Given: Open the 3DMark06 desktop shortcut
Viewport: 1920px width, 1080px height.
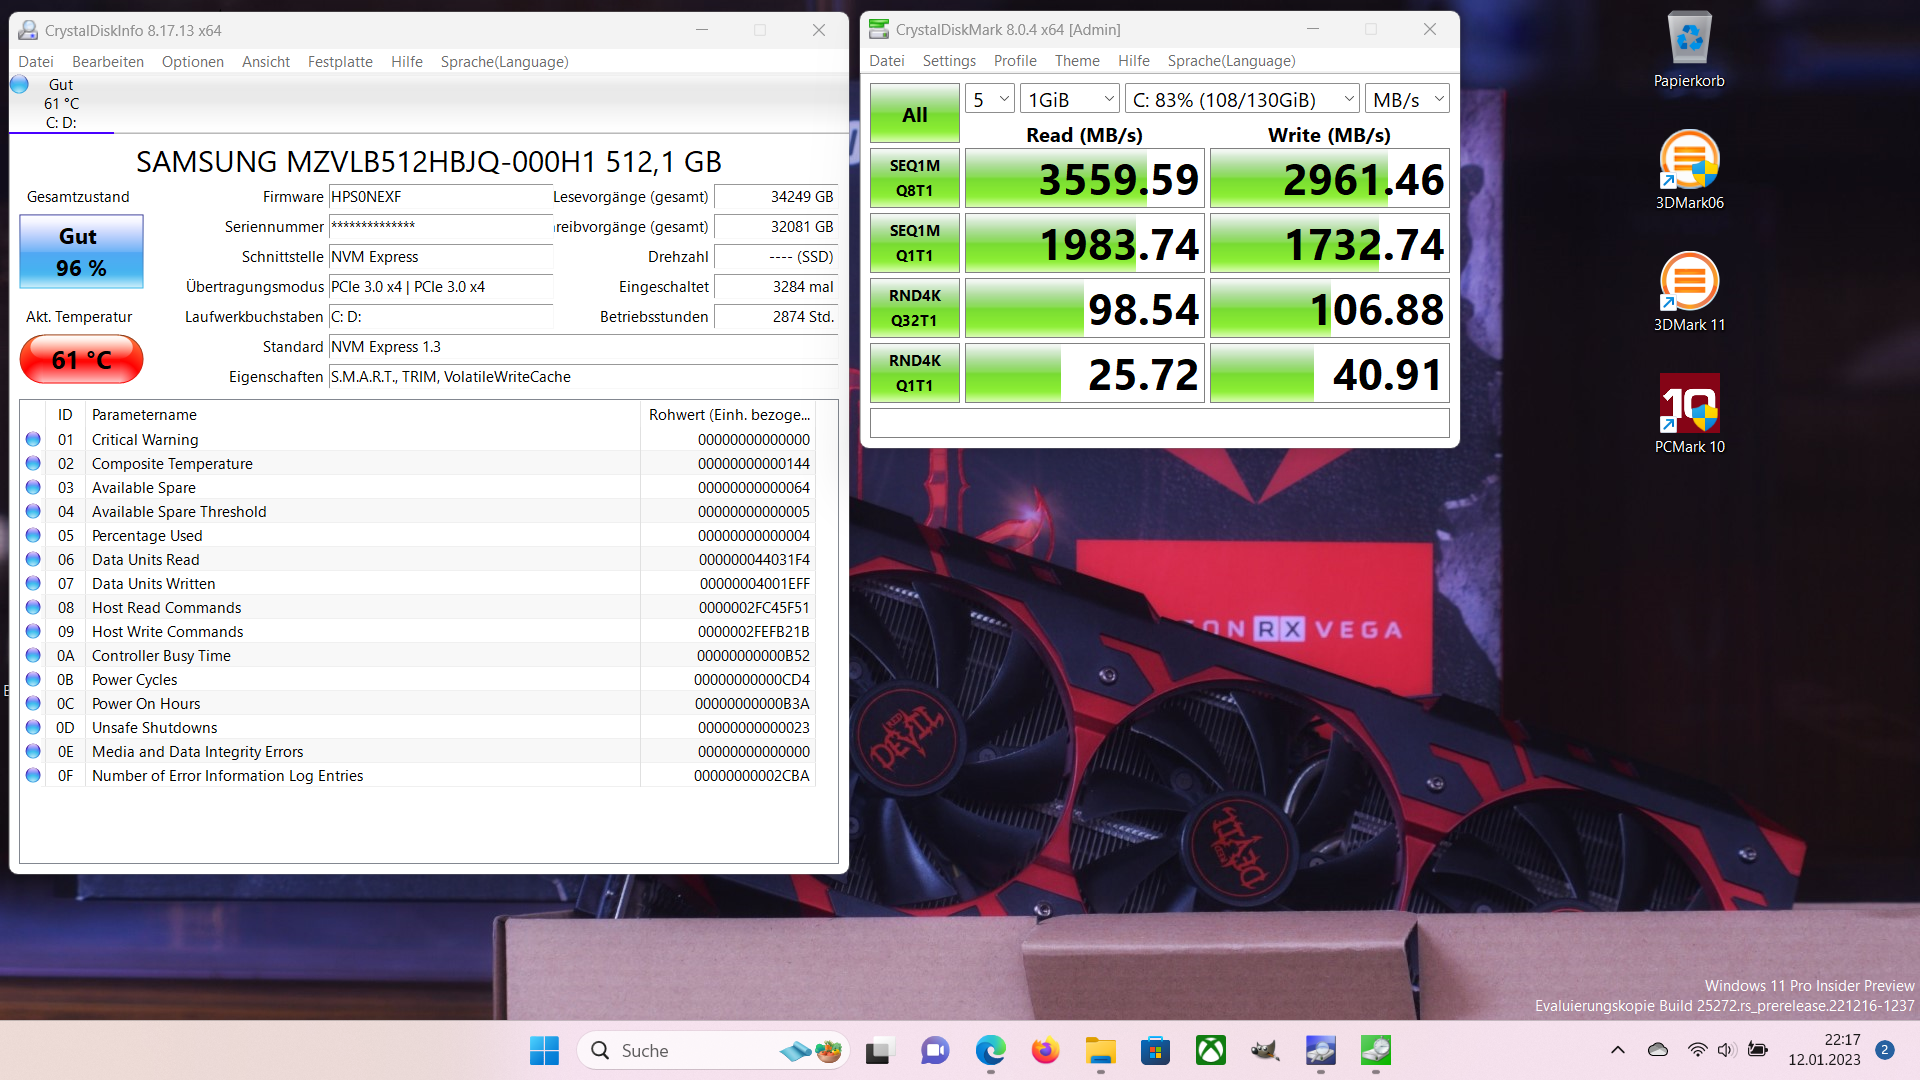Looking at the screenshot, I should (1689, 160).
